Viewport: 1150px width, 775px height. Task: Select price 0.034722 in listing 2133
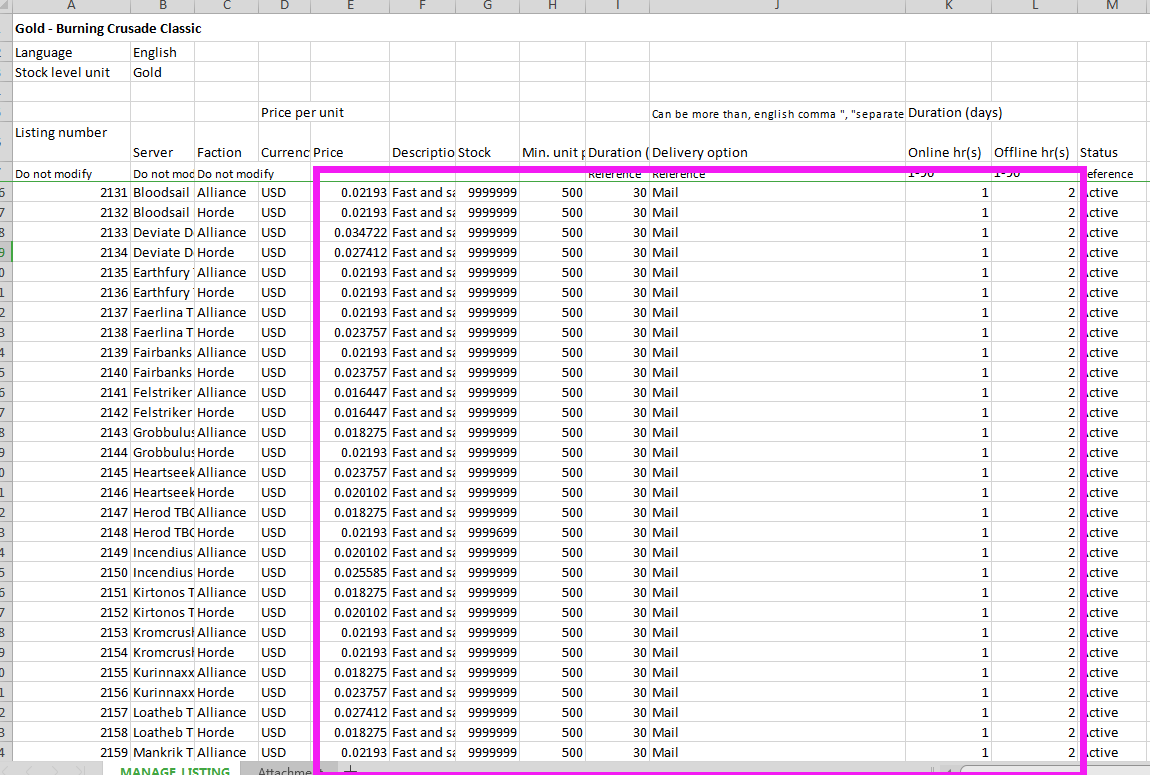[350, 232]
